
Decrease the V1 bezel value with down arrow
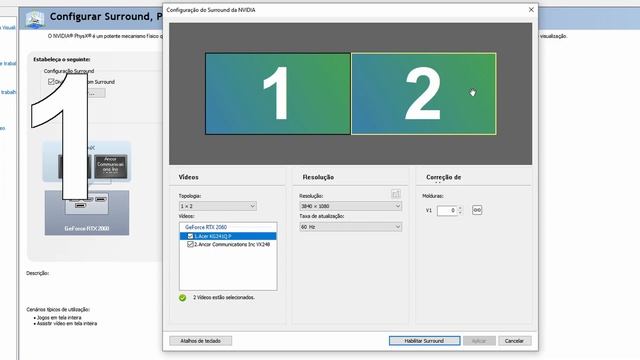460,213
